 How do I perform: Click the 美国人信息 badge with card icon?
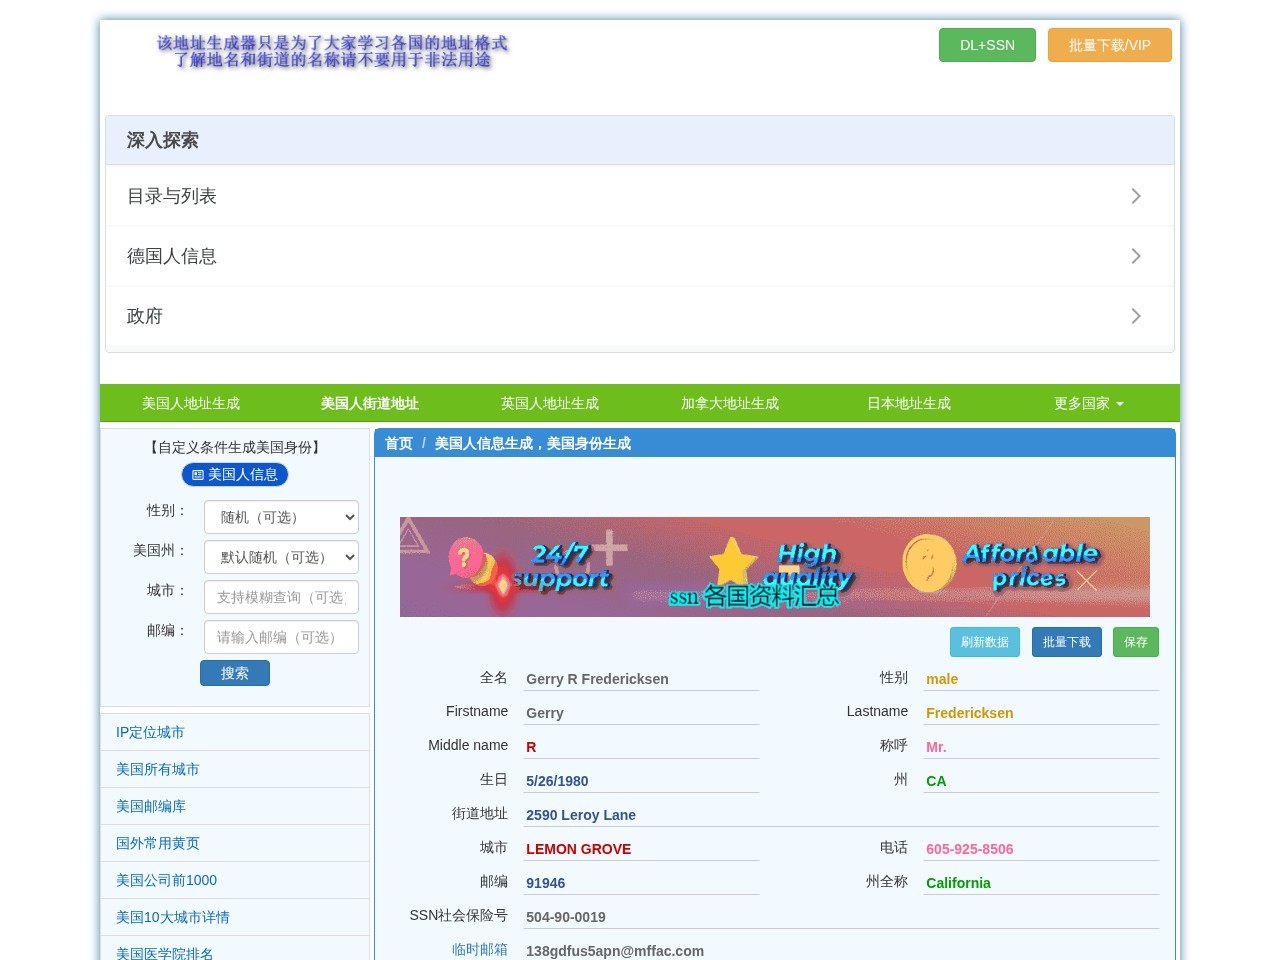pyautogui.click(x=235, y=475)
